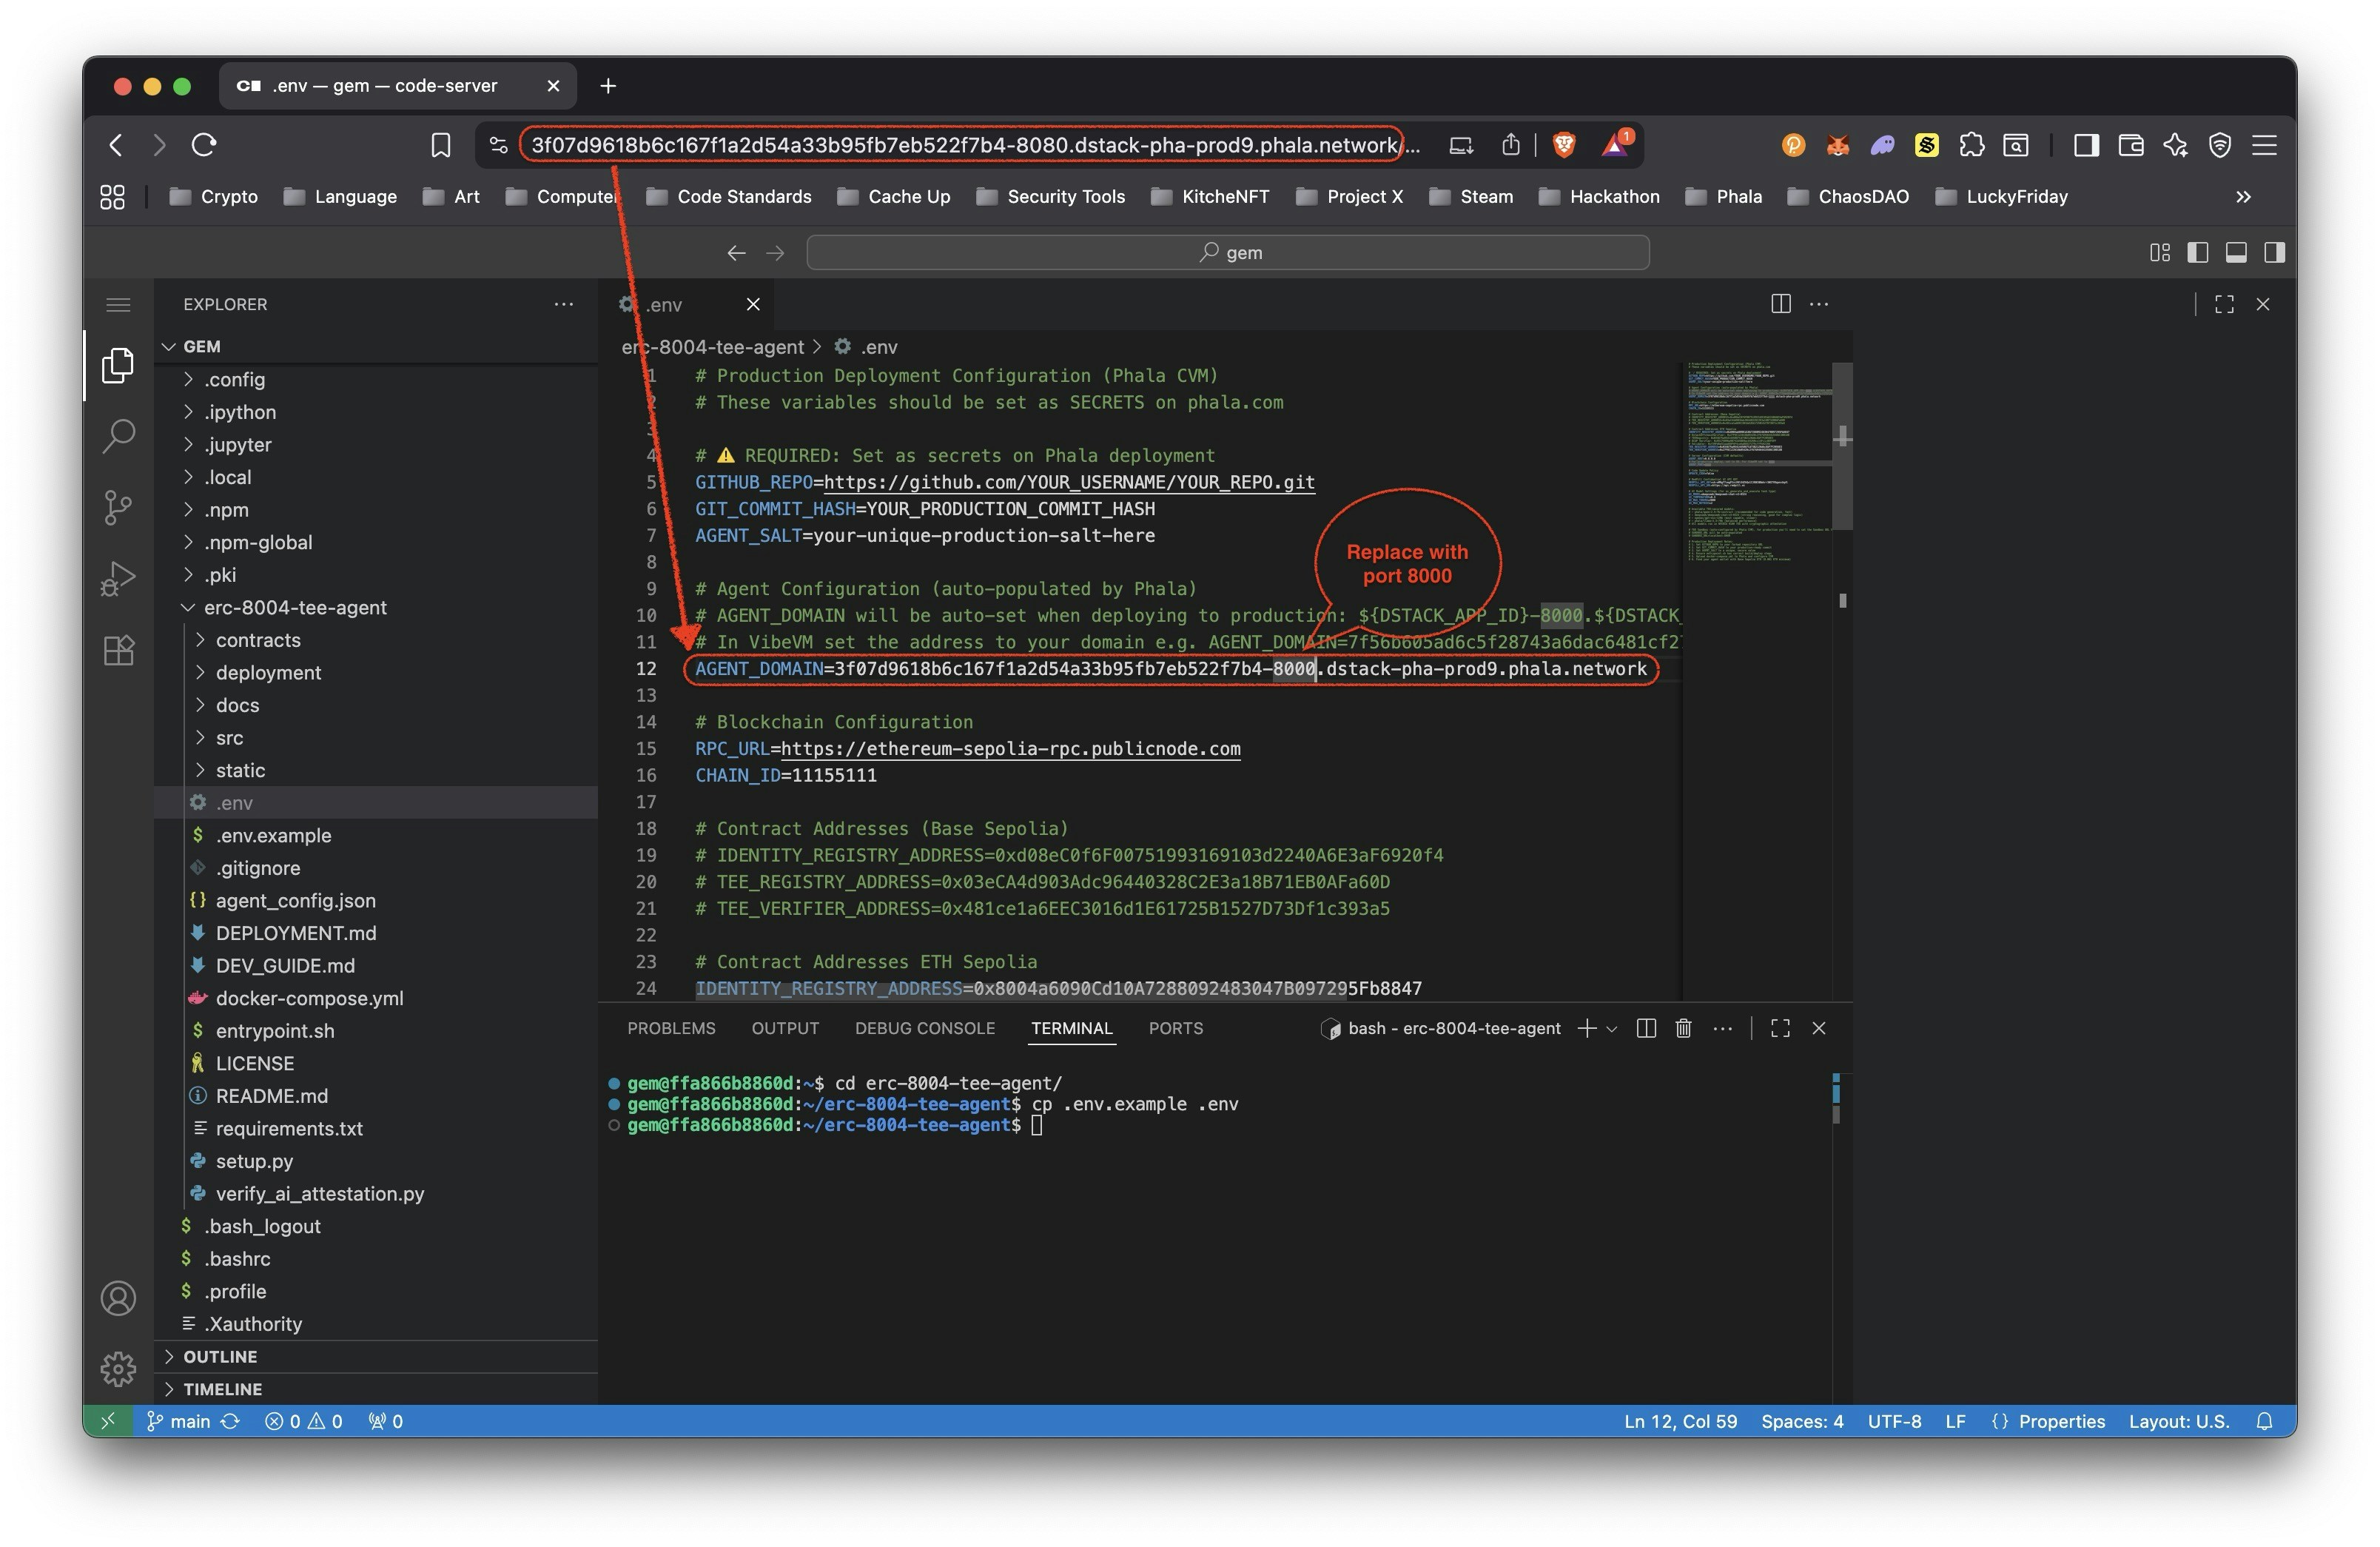Kill terminal with trash icon
Image resolution: width=2380 pixels, height=1547 pixels.
pos(1683,1028)
